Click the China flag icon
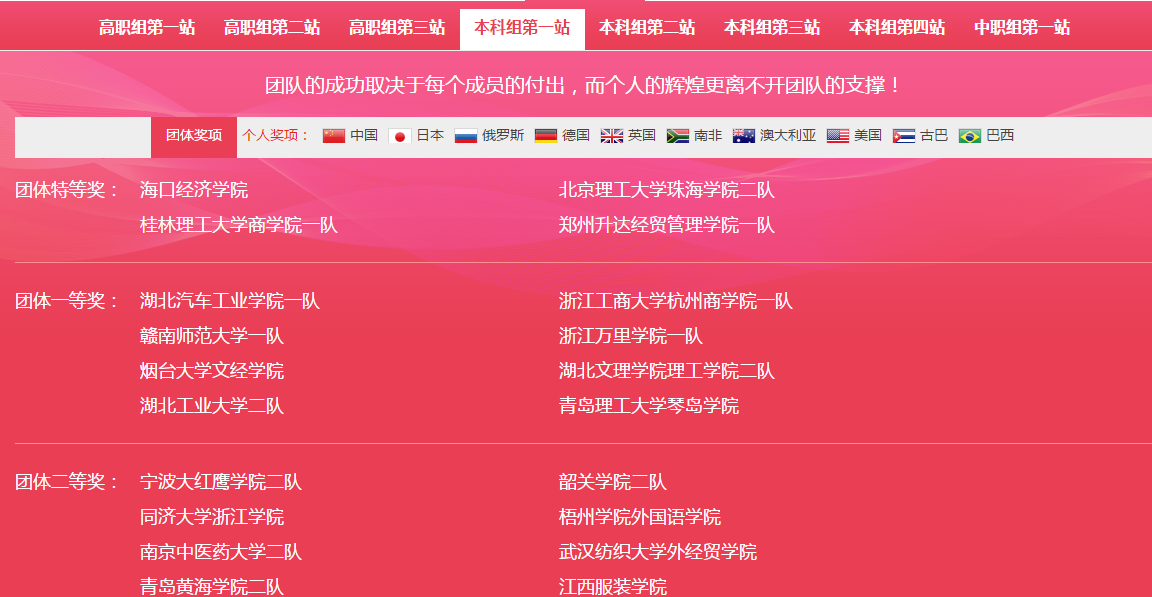Screen dimensions: 1152x597 tap(334, 136)
